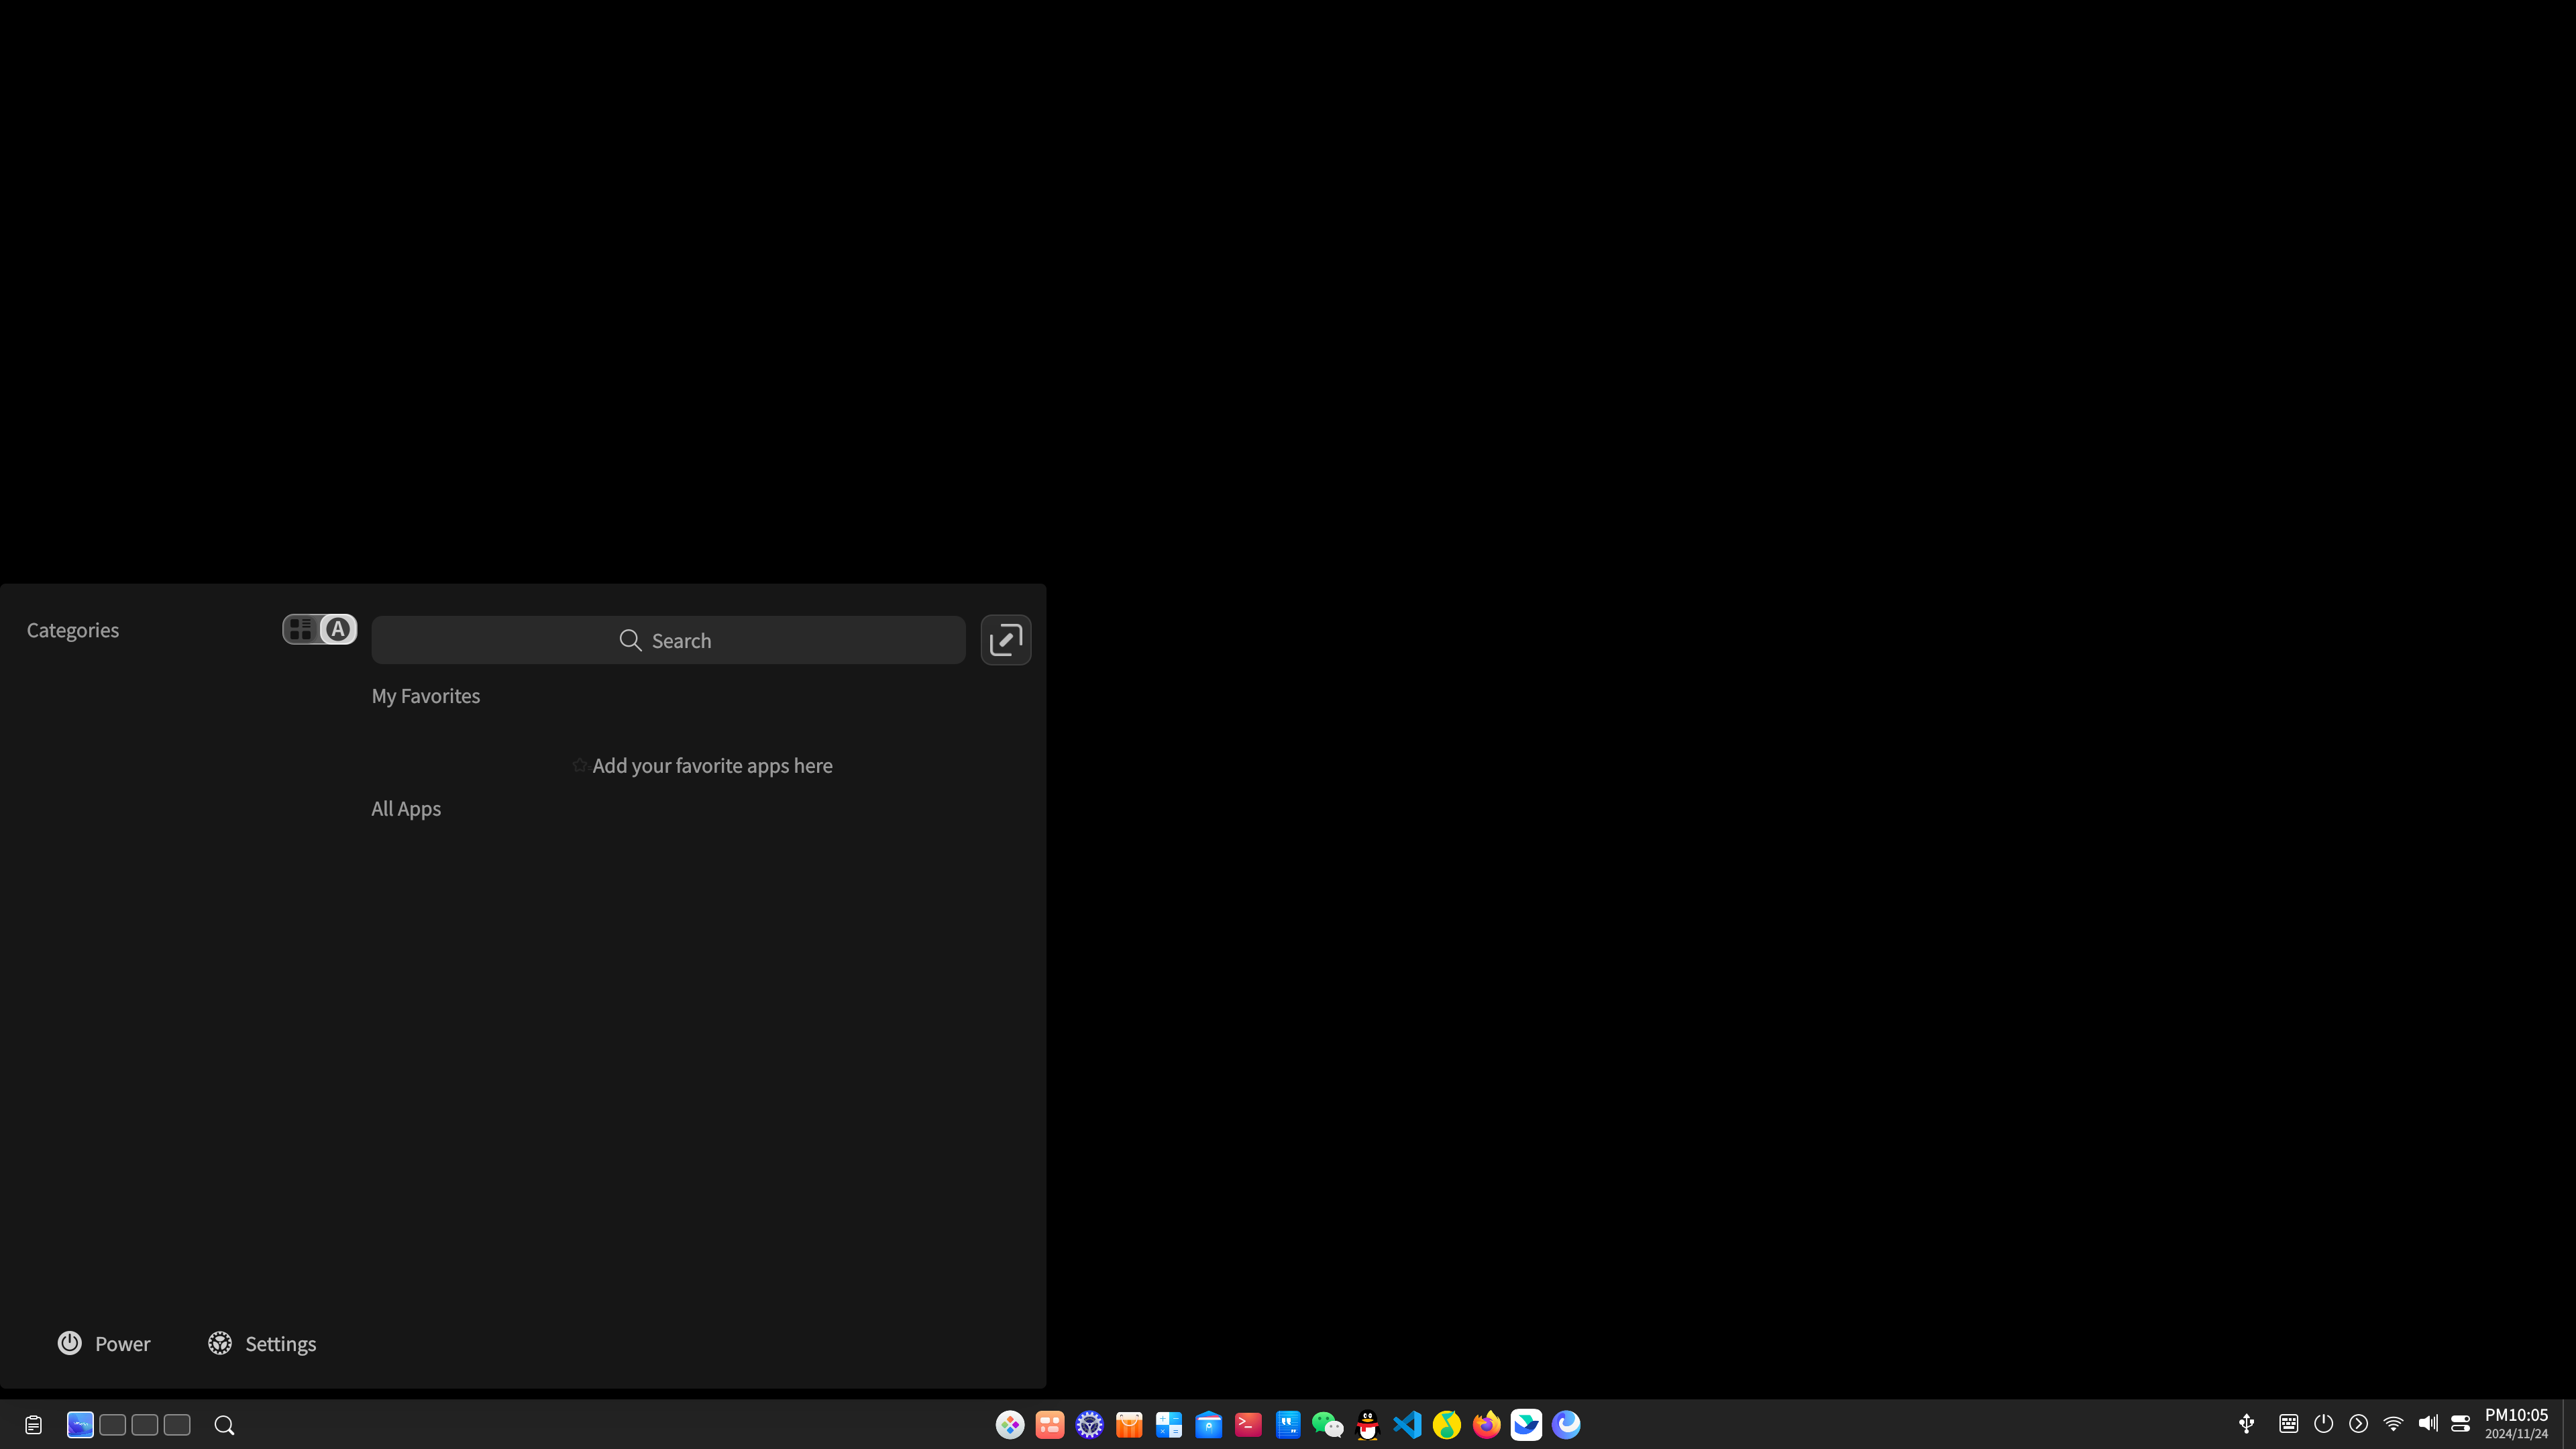Image resolution: width=2576 pixels, height=1449 pixels.
Task: Open the USB device tray icon
Action: (2247, 1424)
